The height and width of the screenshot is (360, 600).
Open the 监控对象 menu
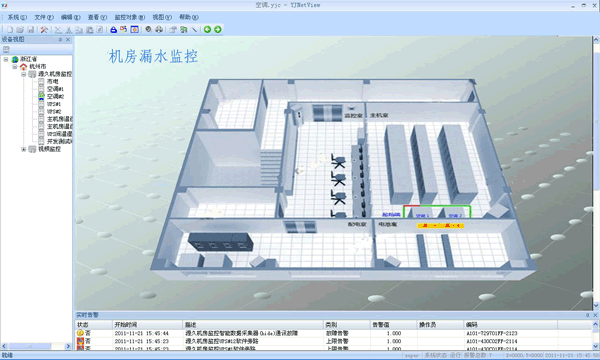[129, 17]
